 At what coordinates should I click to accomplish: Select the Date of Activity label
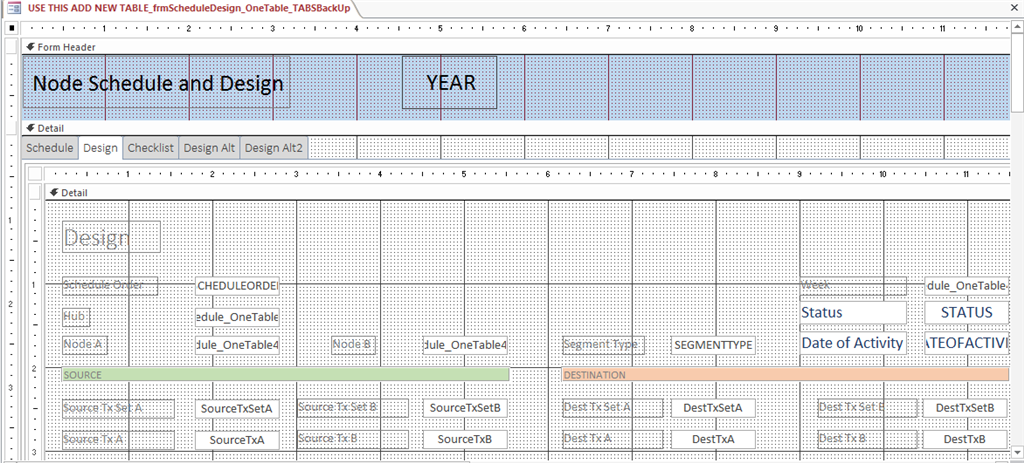[x=852, y=343]
